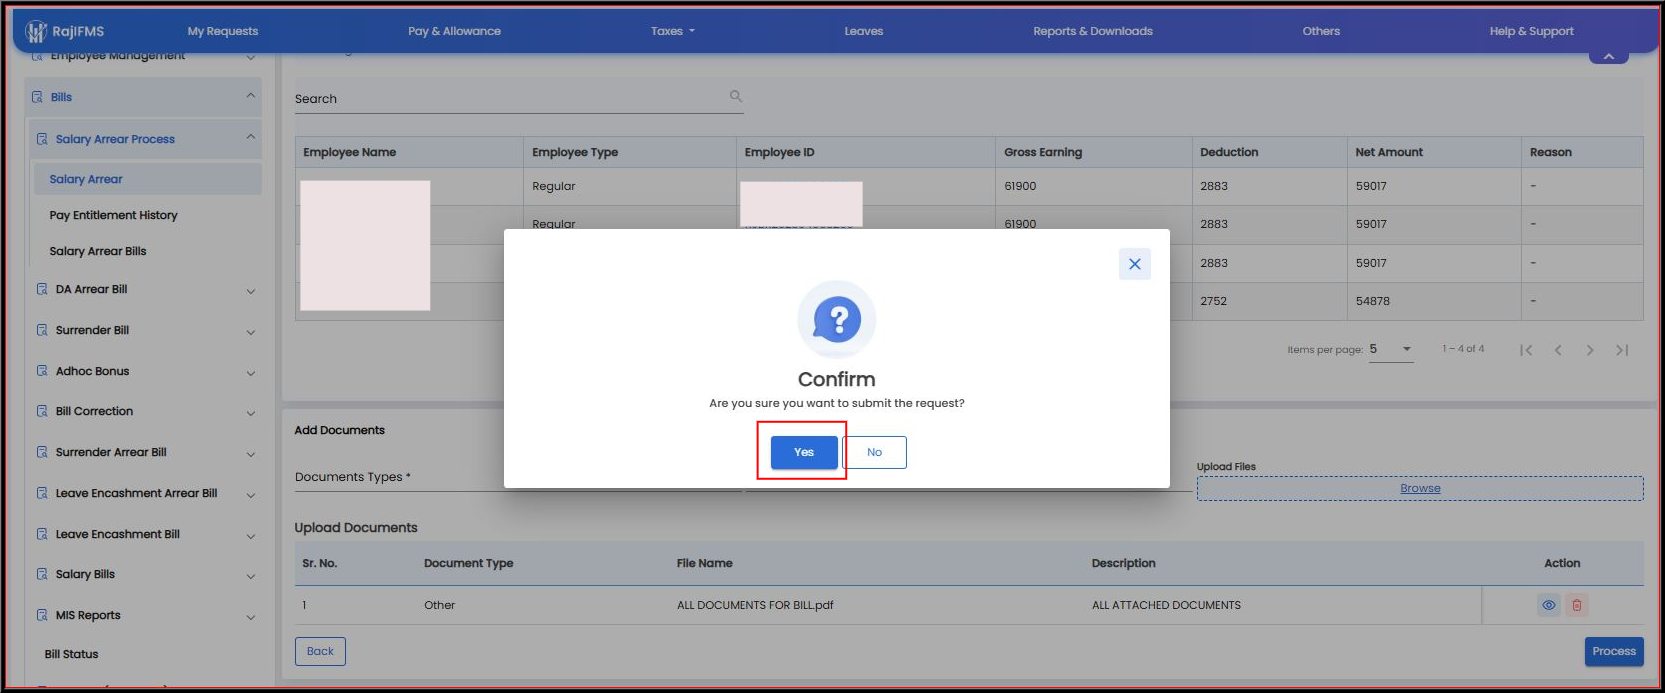Click the DA Arrear Bill icon
The height and width of the screenshot is (693, 1665).
(42, 289)
